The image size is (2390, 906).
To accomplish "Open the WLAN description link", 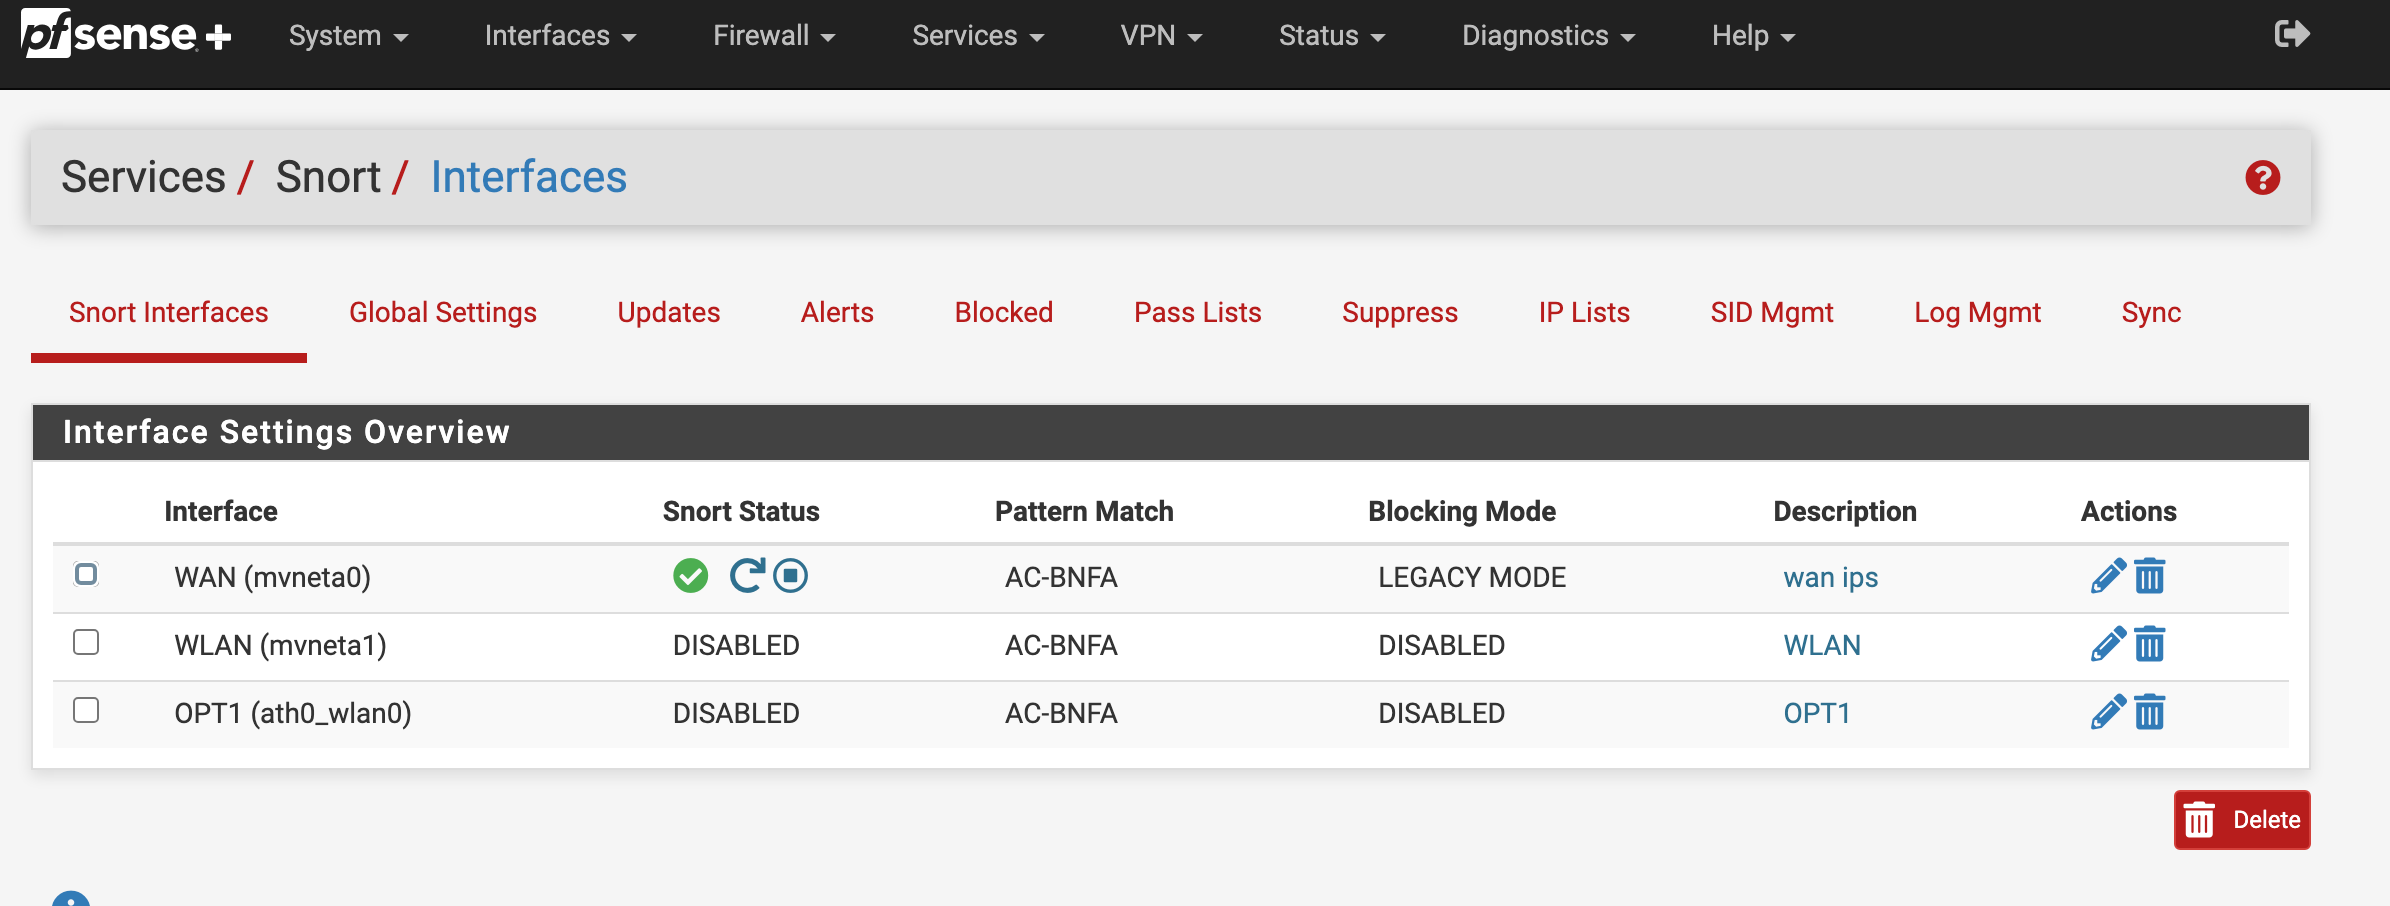I will click(1822, 645).
